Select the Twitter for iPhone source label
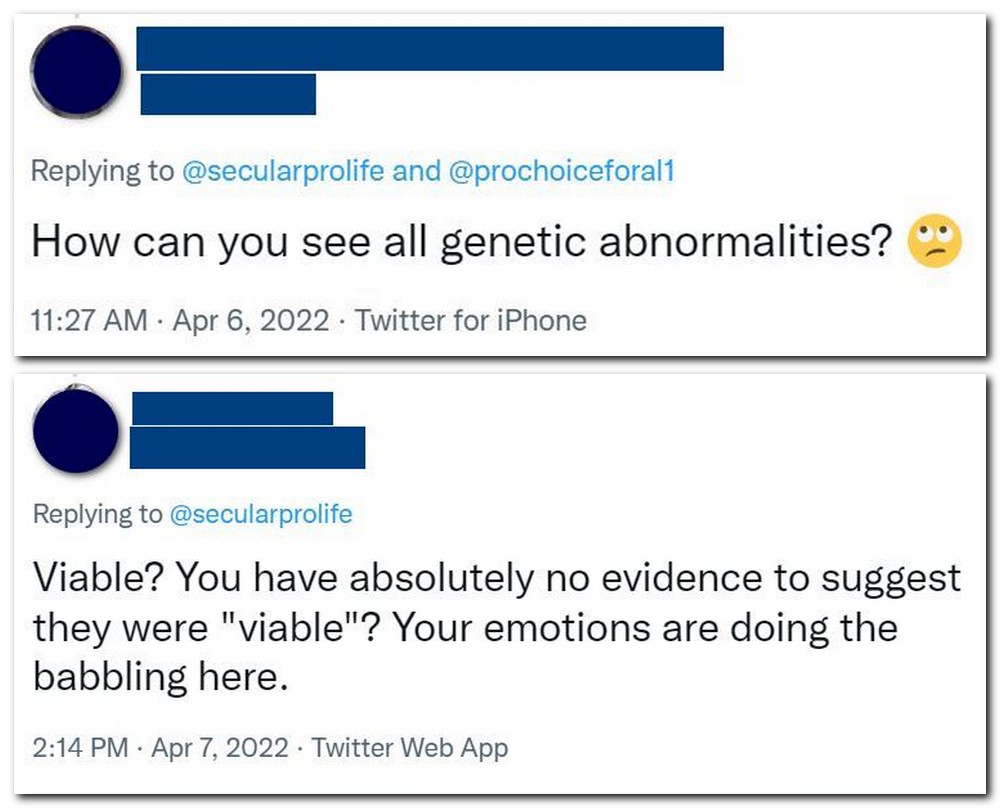1000x808 pixels. 471,321
